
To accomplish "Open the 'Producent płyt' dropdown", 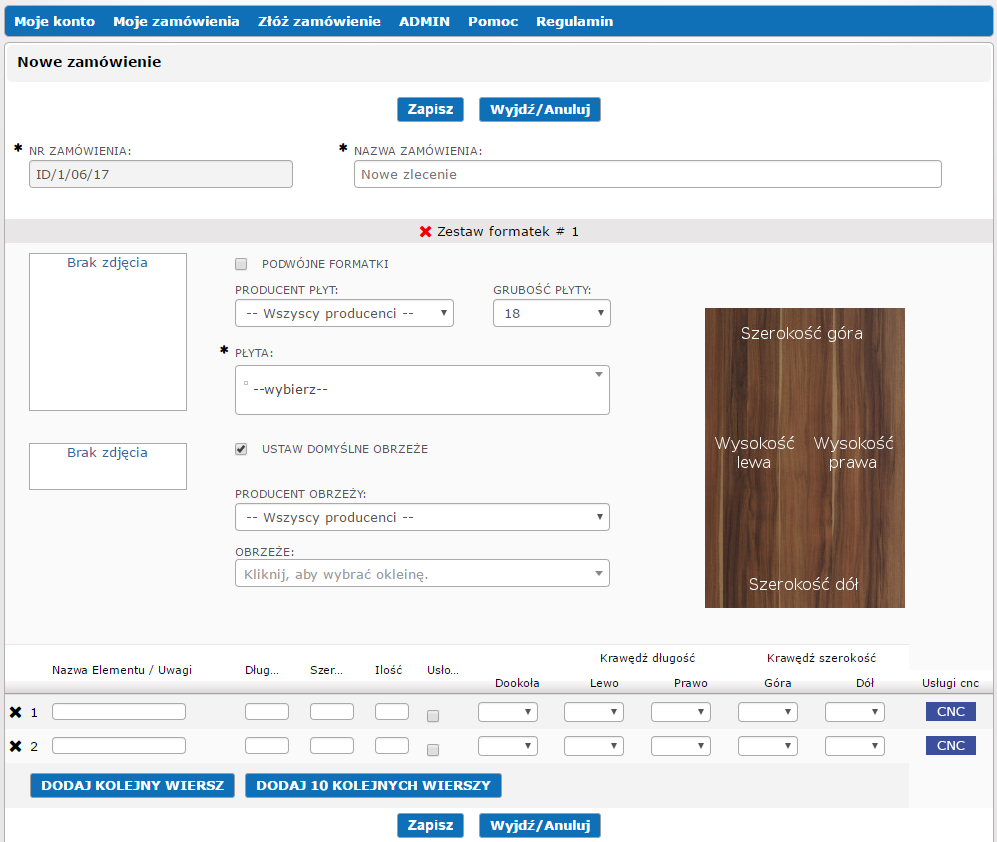I will 344,314.
